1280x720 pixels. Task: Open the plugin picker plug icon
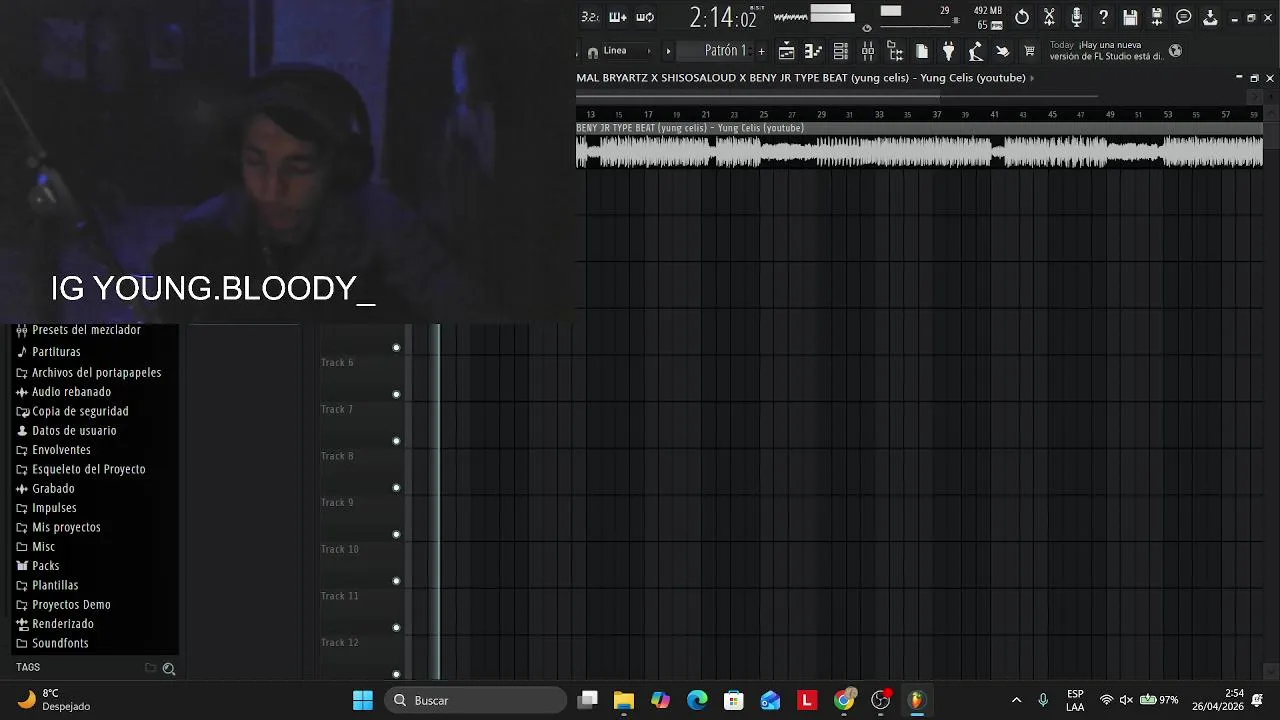pyautogui.click(x=949, y=51)
